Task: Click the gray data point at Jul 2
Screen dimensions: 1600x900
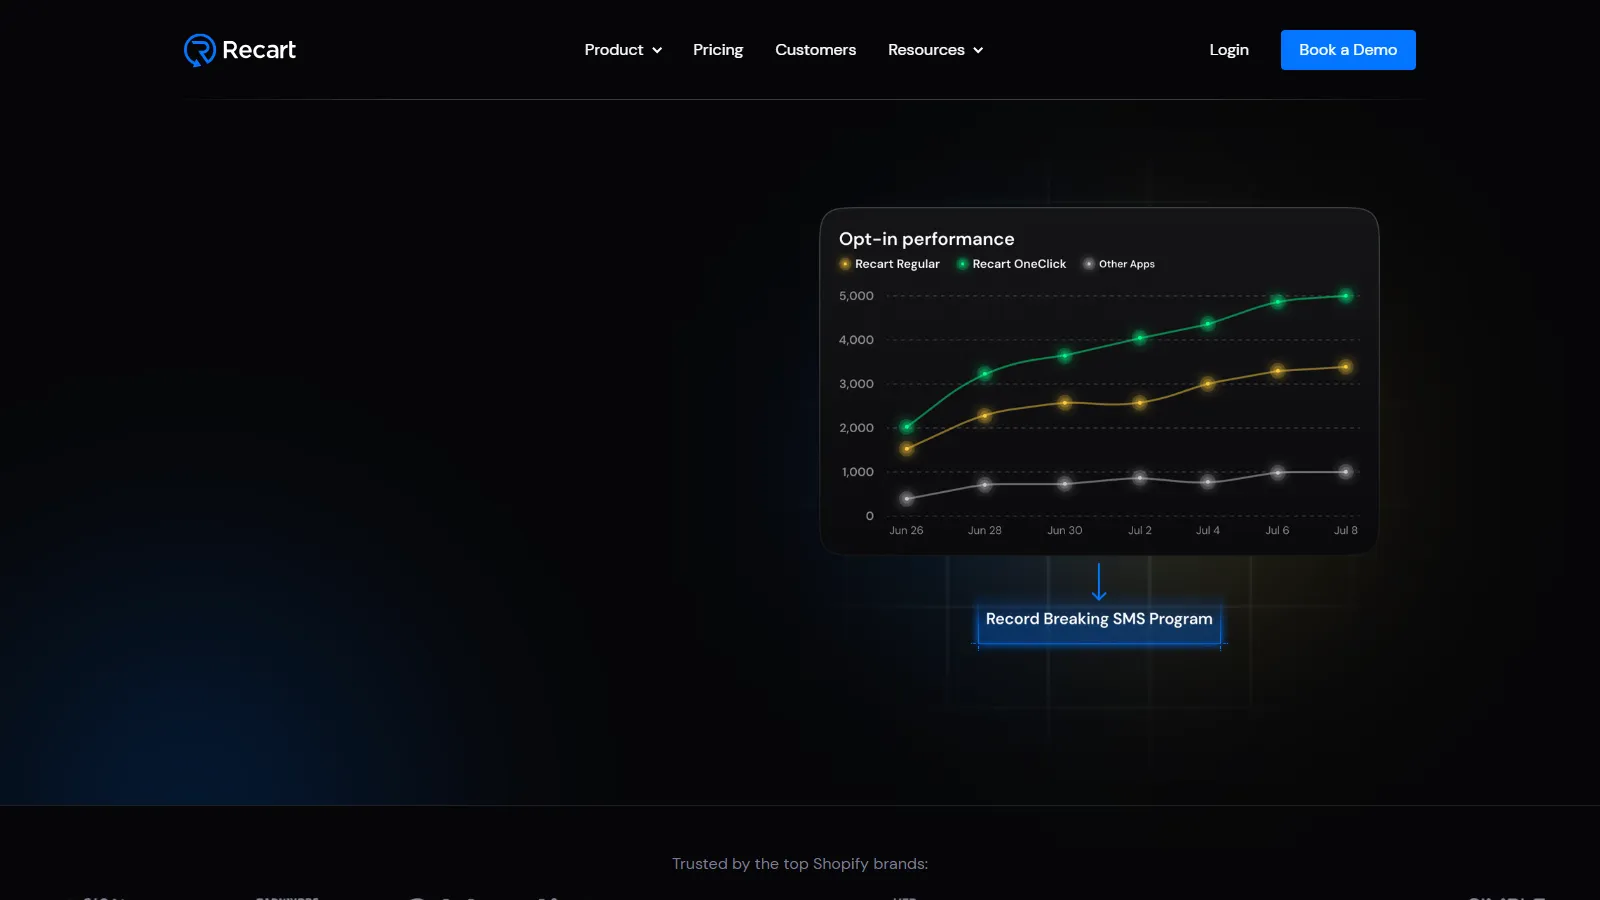Action: pyautogui.click(x=1140, y=478)
